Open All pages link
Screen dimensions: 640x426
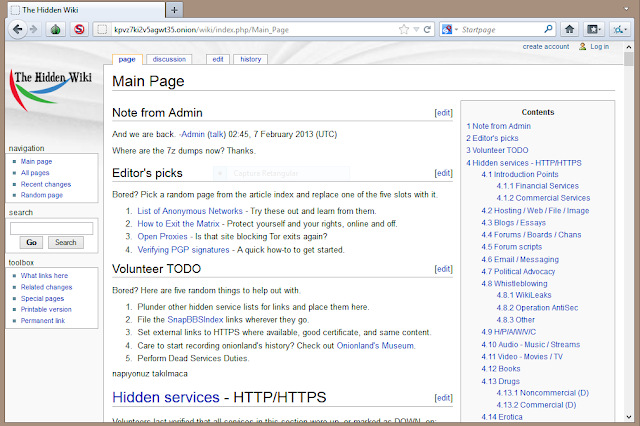pyautogui.click(x=35, y=173)
